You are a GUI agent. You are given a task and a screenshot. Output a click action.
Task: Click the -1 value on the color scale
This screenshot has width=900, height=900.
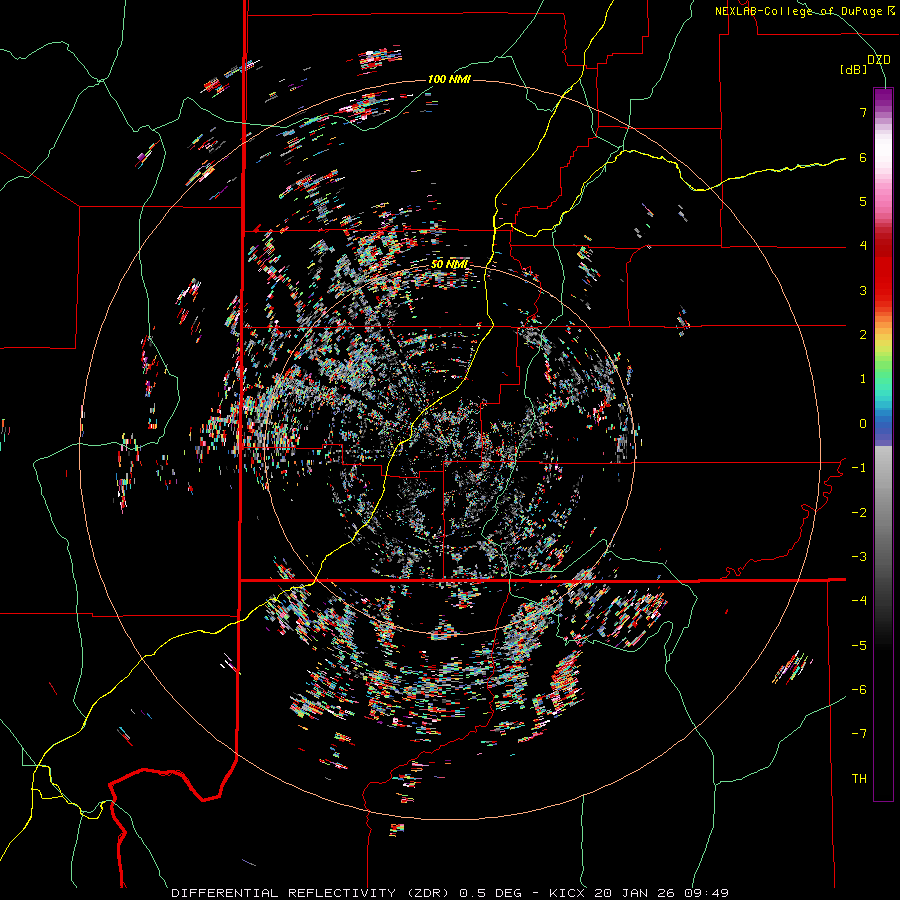[x=859, y=468]
